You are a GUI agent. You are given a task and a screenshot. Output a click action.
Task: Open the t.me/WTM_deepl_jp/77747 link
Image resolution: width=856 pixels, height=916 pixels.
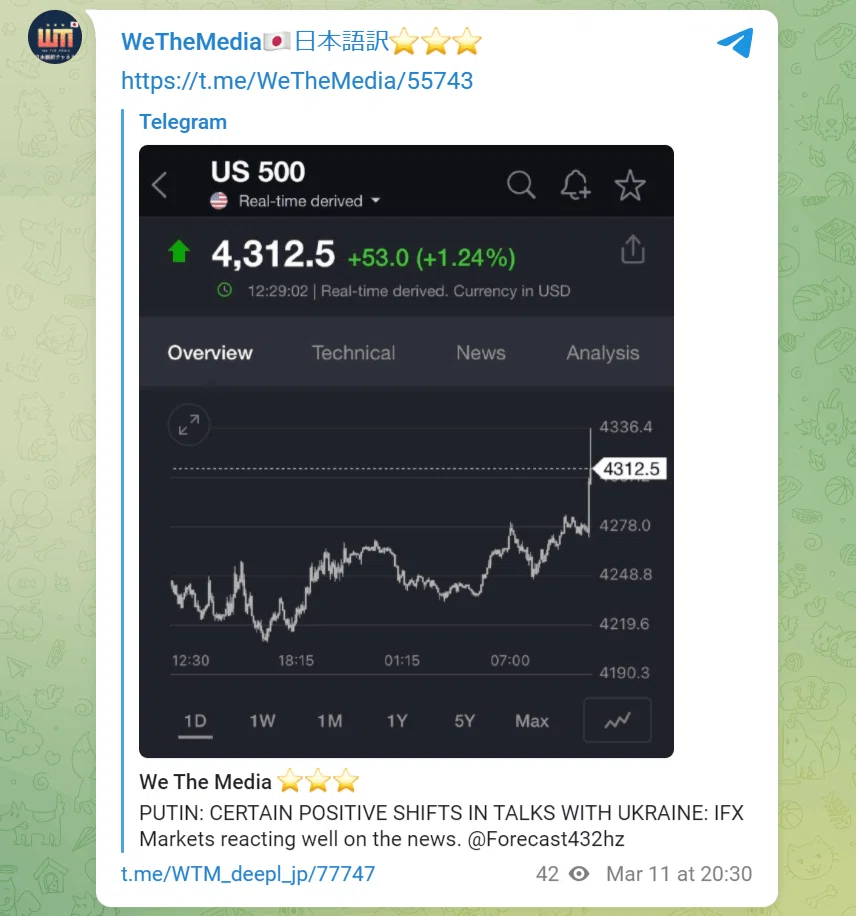(248, 874)
